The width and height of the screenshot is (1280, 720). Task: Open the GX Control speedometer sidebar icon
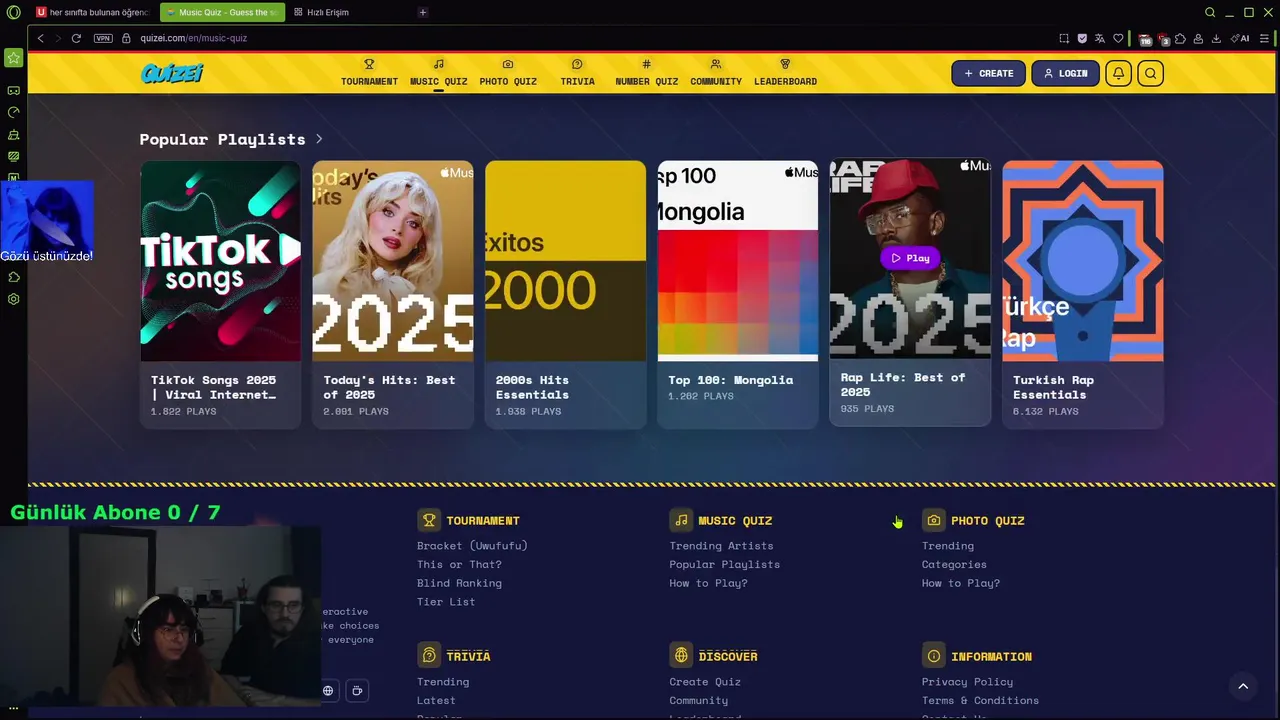pos(13,112)
